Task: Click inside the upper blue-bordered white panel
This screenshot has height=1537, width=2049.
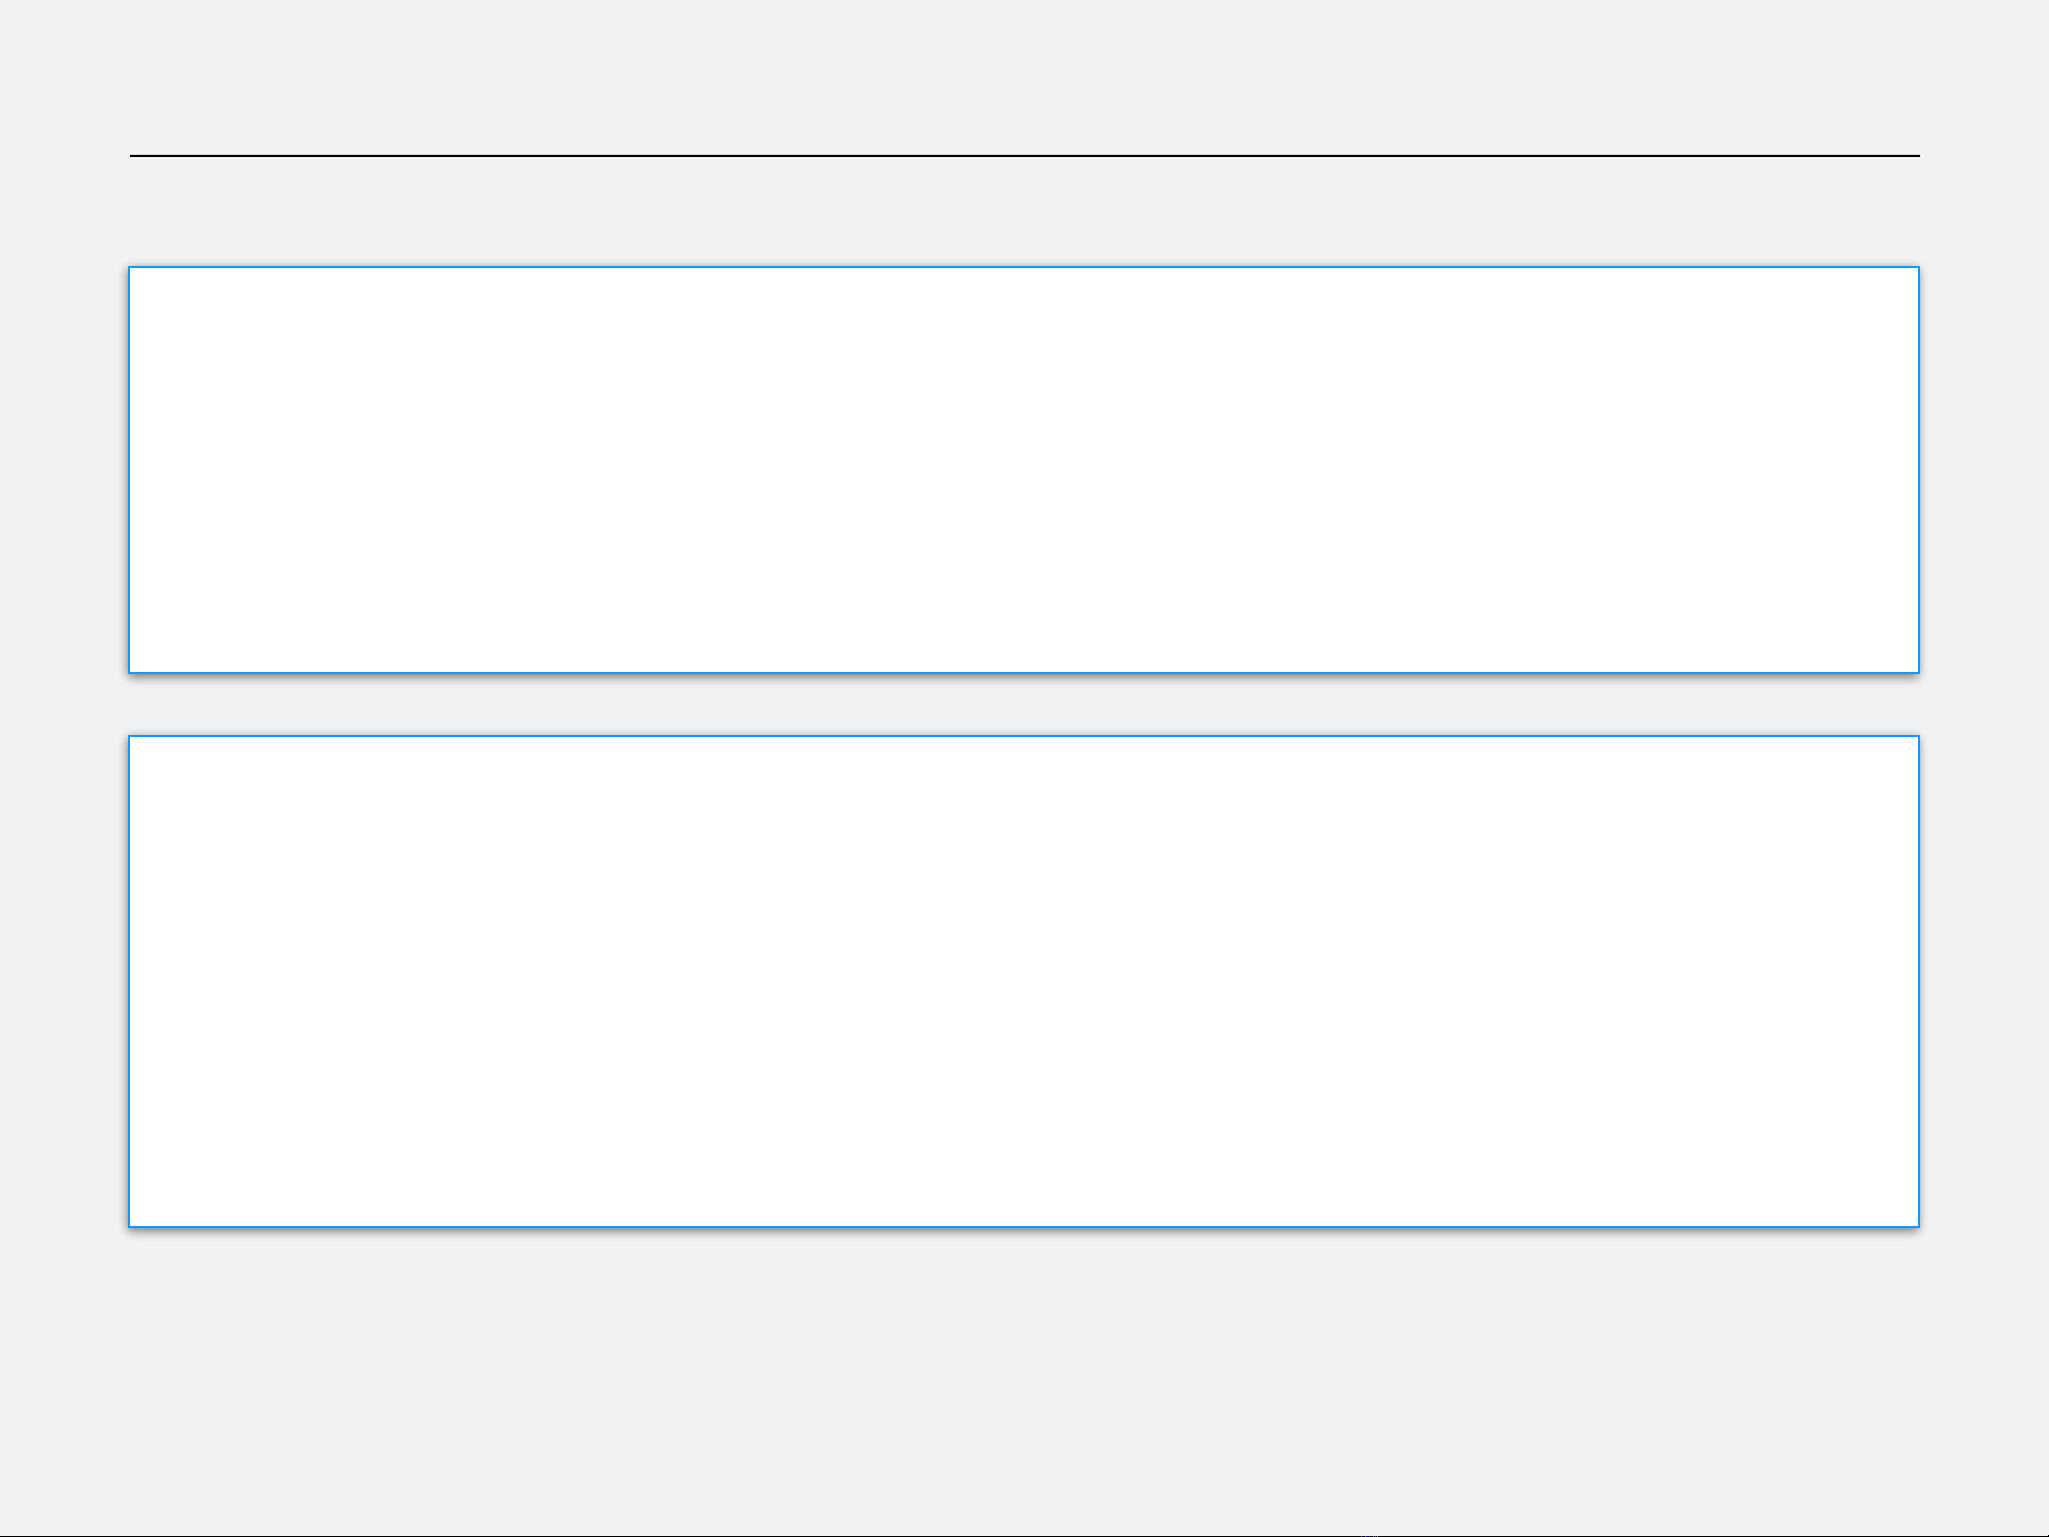Action: coord(1024,470)
